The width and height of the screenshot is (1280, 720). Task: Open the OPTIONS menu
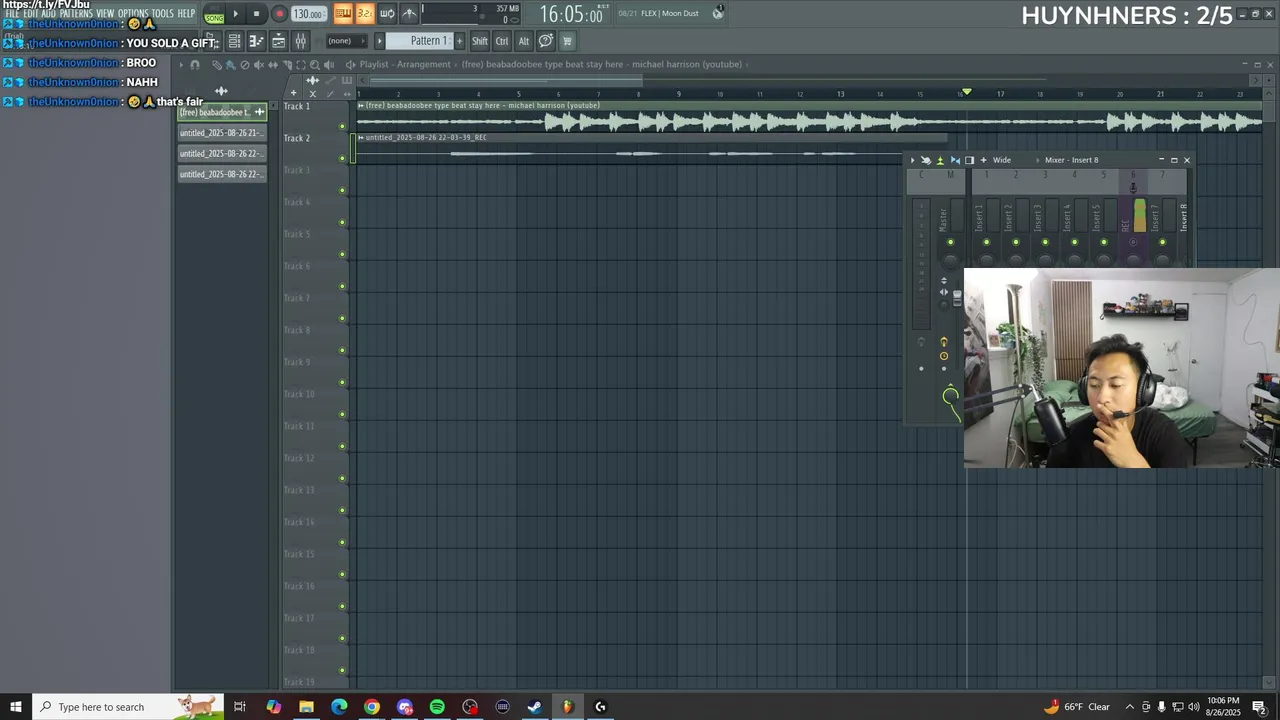click(133, 14)
